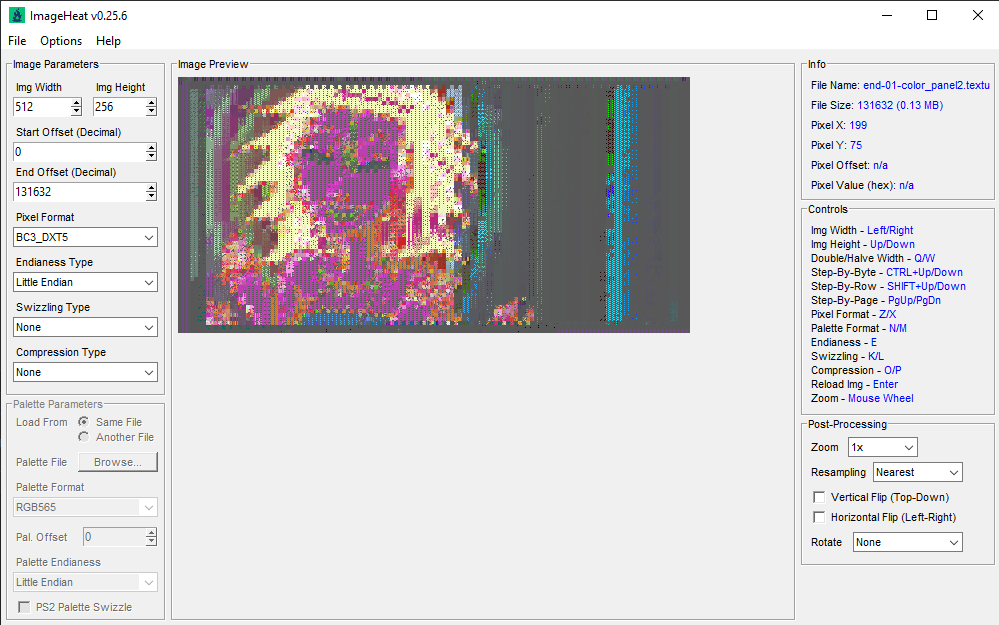
Task: Open the Swizzling Type dropdown
Action: 85,327
